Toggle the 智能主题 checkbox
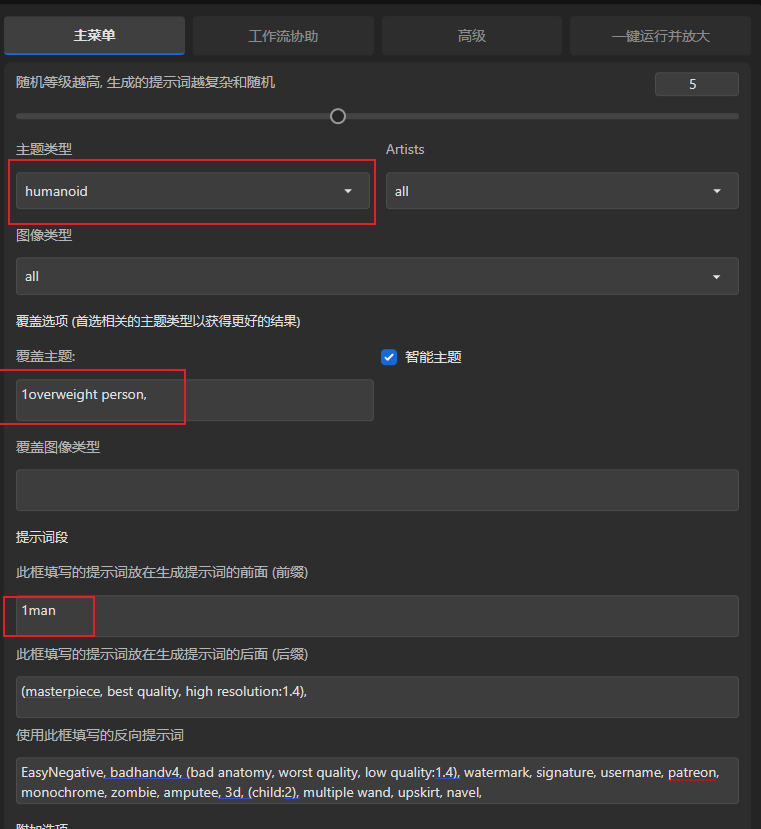 389,357
